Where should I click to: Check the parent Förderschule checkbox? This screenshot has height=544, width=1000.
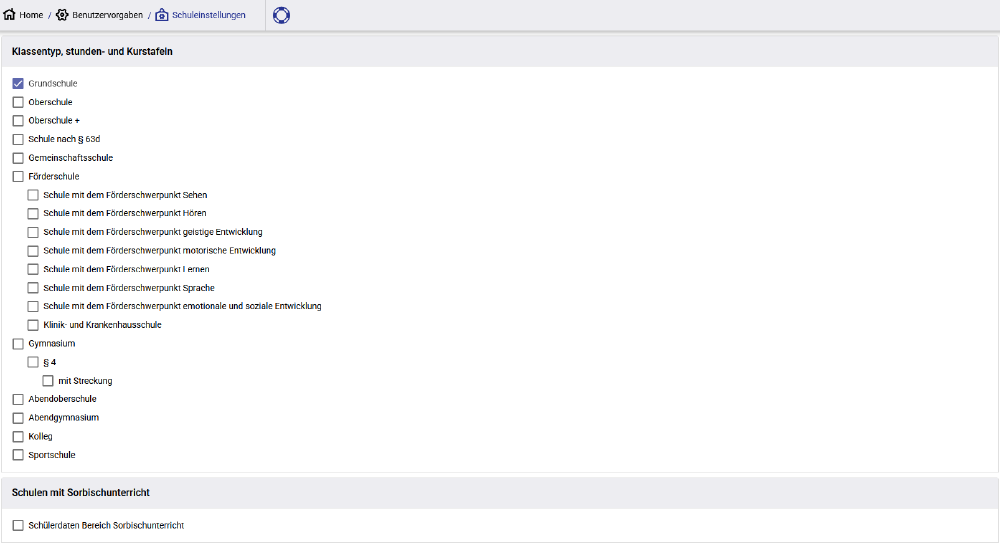[x=18, y=177]
